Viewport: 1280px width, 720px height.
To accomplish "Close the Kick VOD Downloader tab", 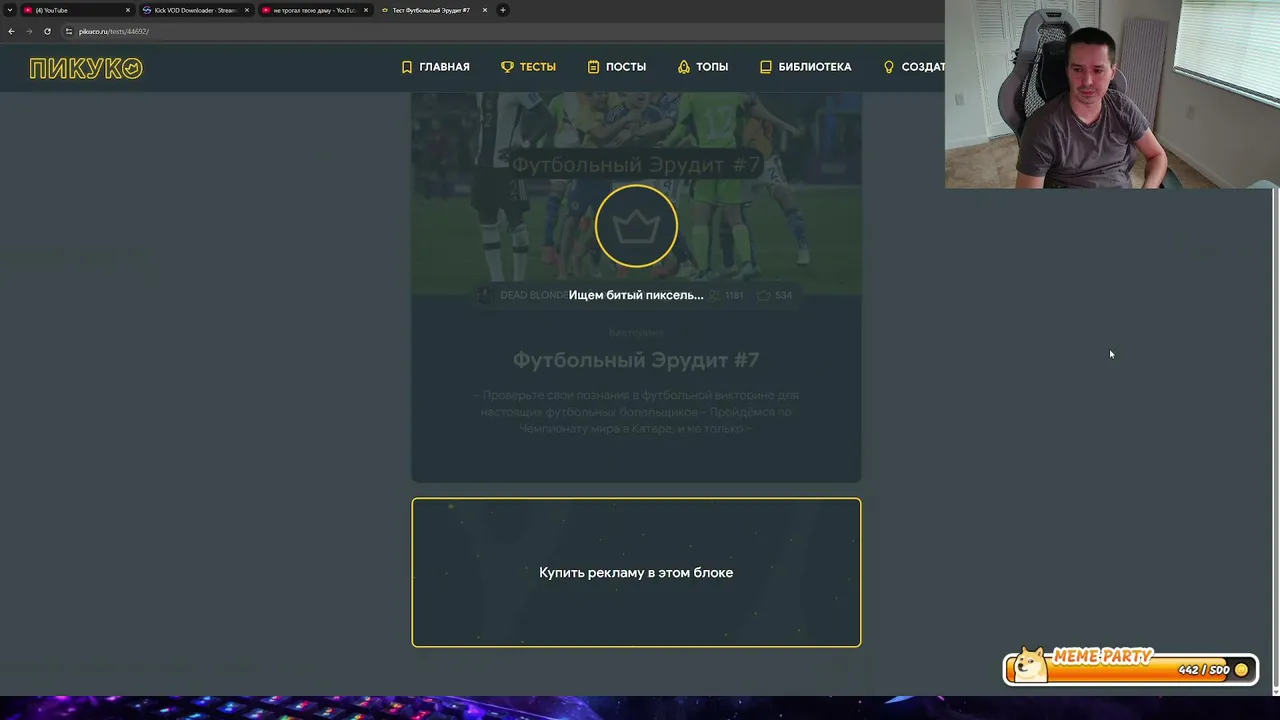I will click(247, 10).
